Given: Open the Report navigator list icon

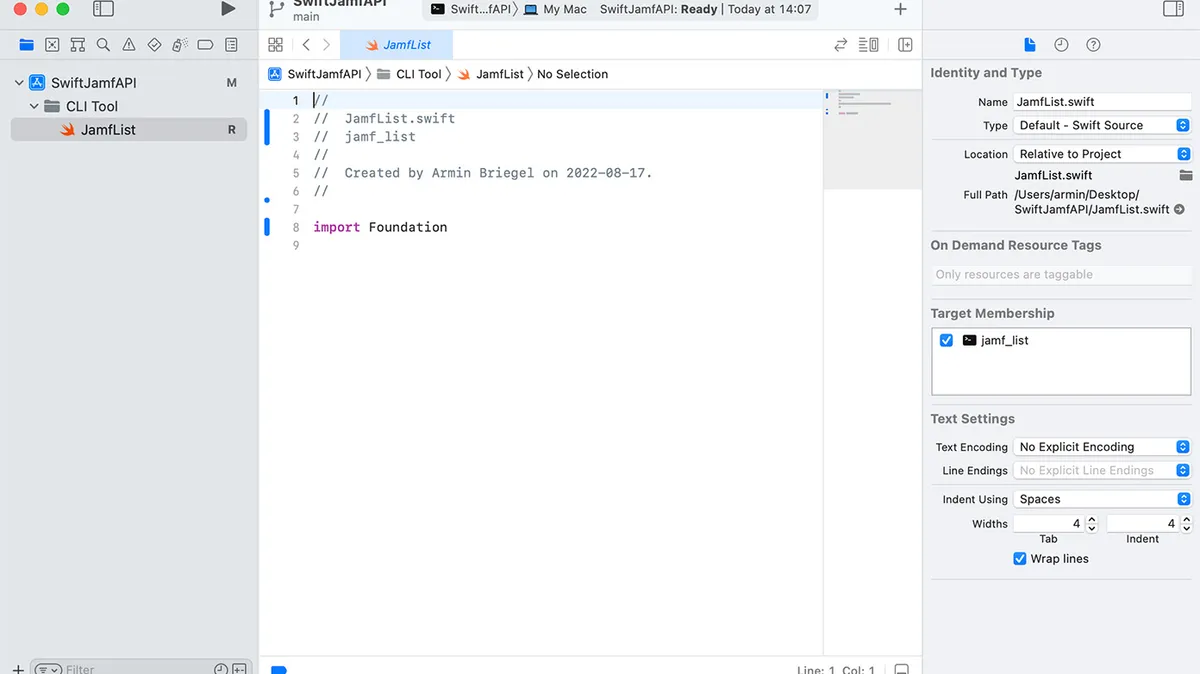Looking at the screenshot, I should click(x=231, y=44).
